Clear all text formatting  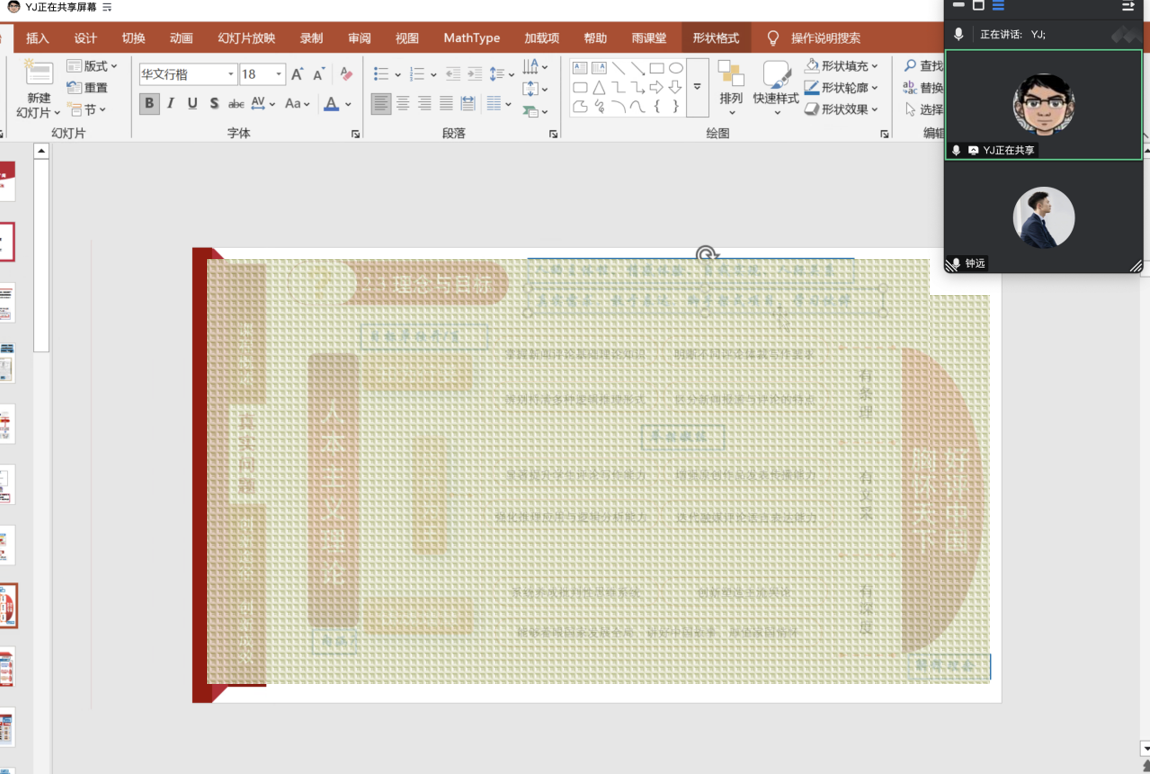[346, 74]
